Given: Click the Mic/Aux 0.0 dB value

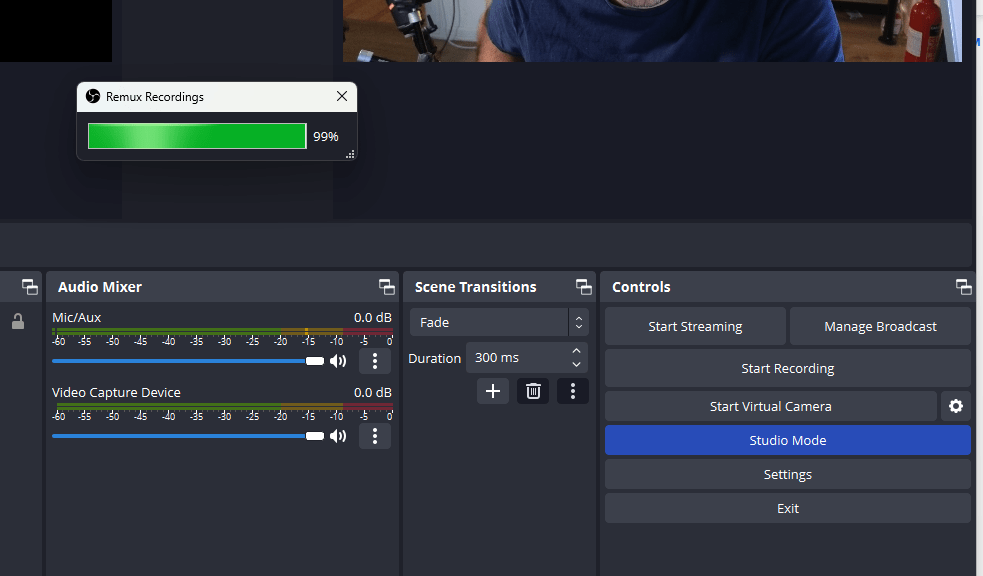Looking at the screenshot, I should coord(372,317).
